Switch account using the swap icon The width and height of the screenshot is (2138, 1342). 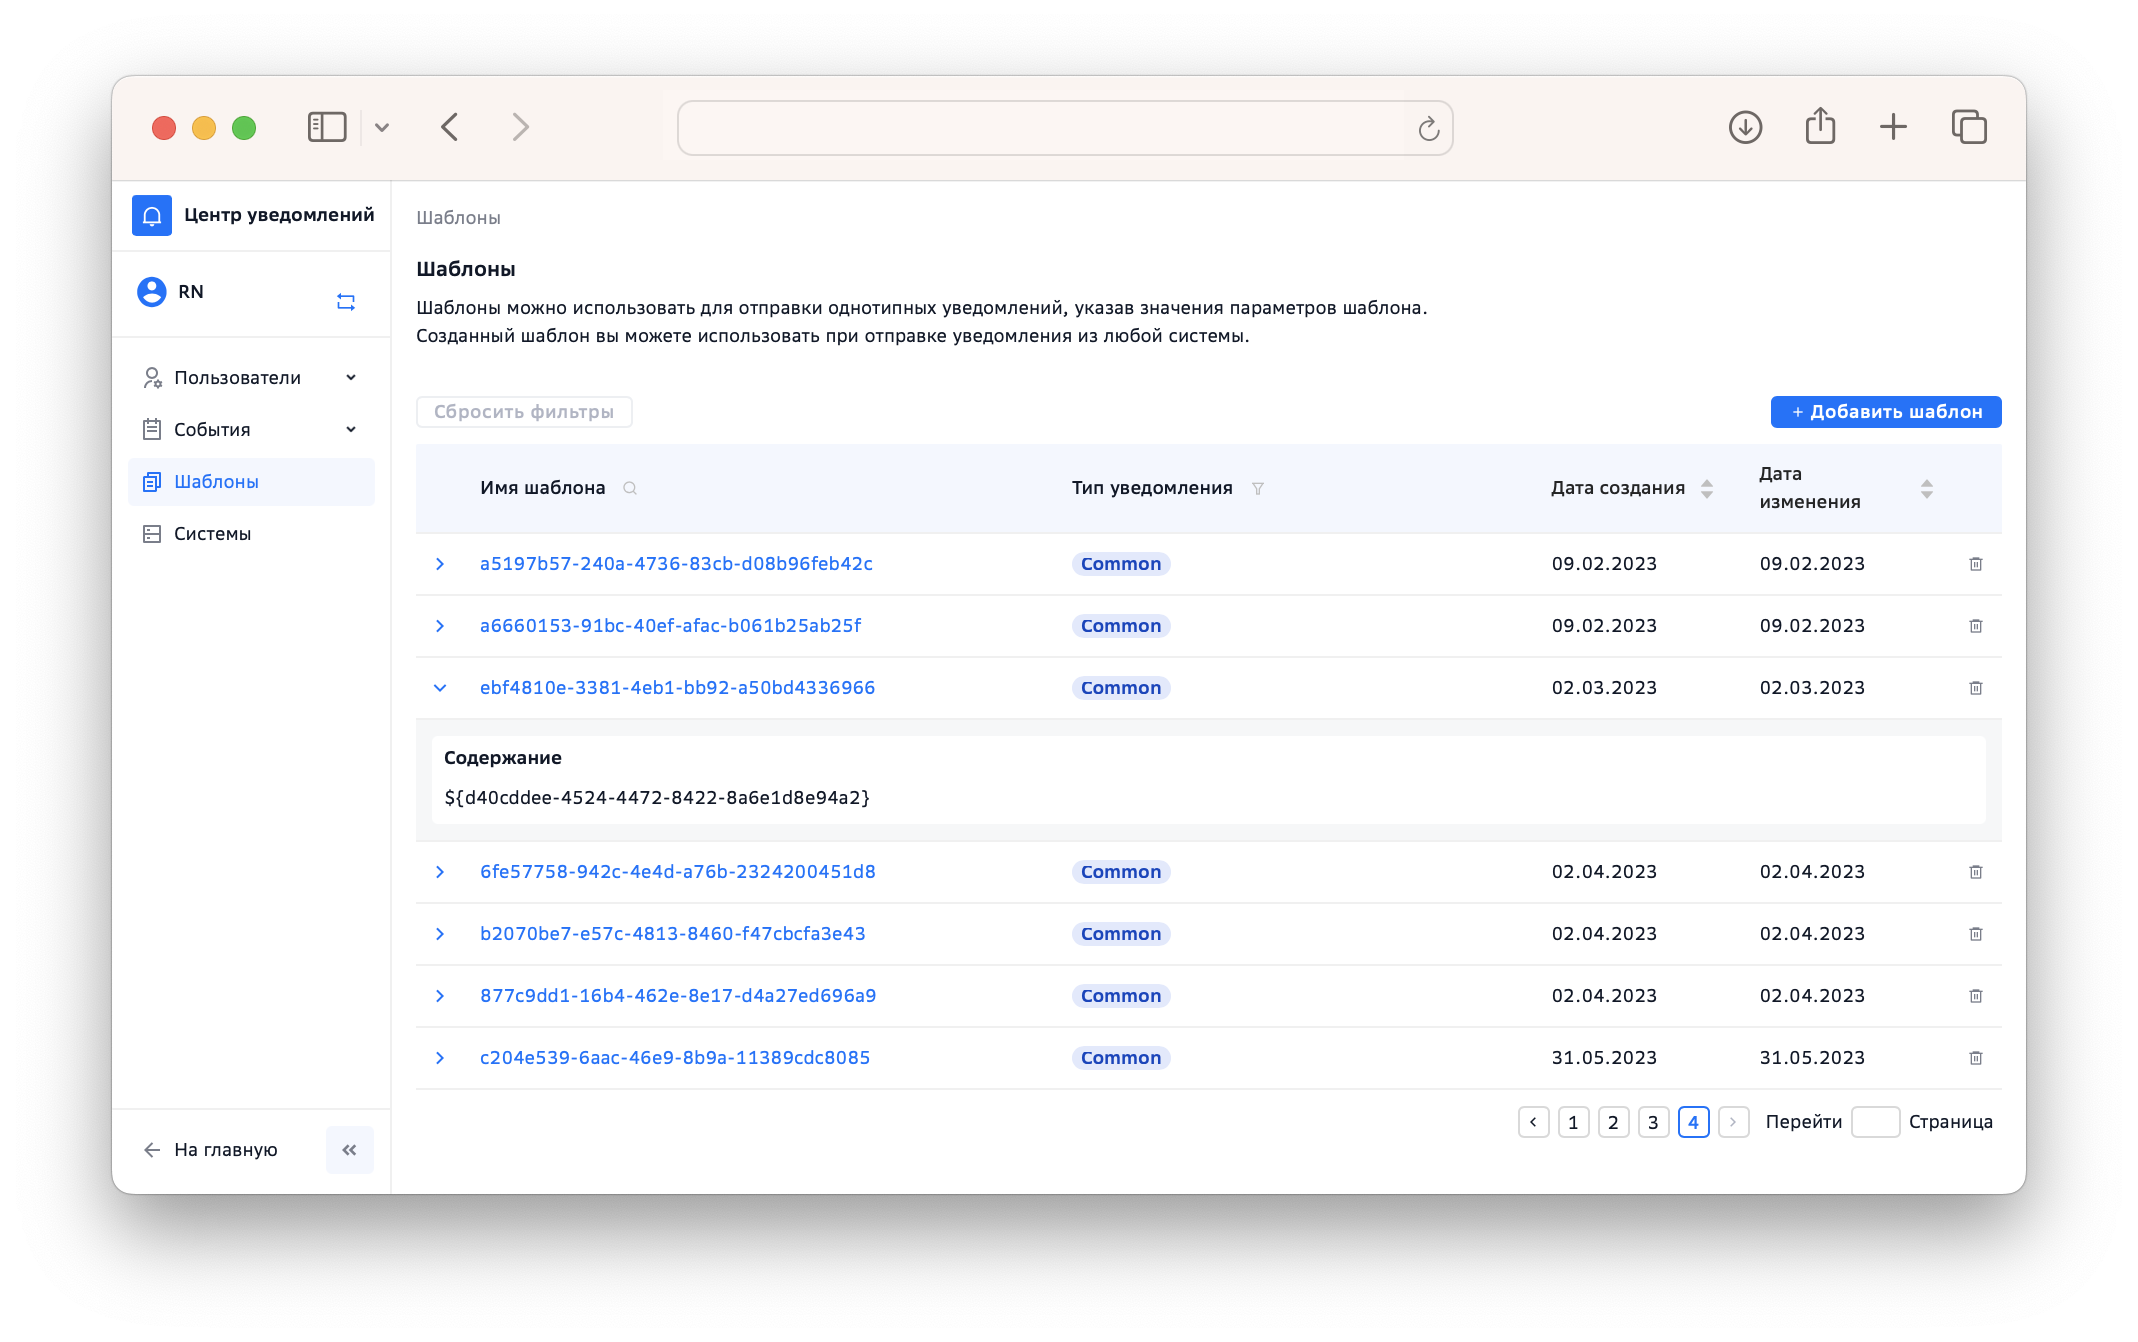click(x=346, y=302)
